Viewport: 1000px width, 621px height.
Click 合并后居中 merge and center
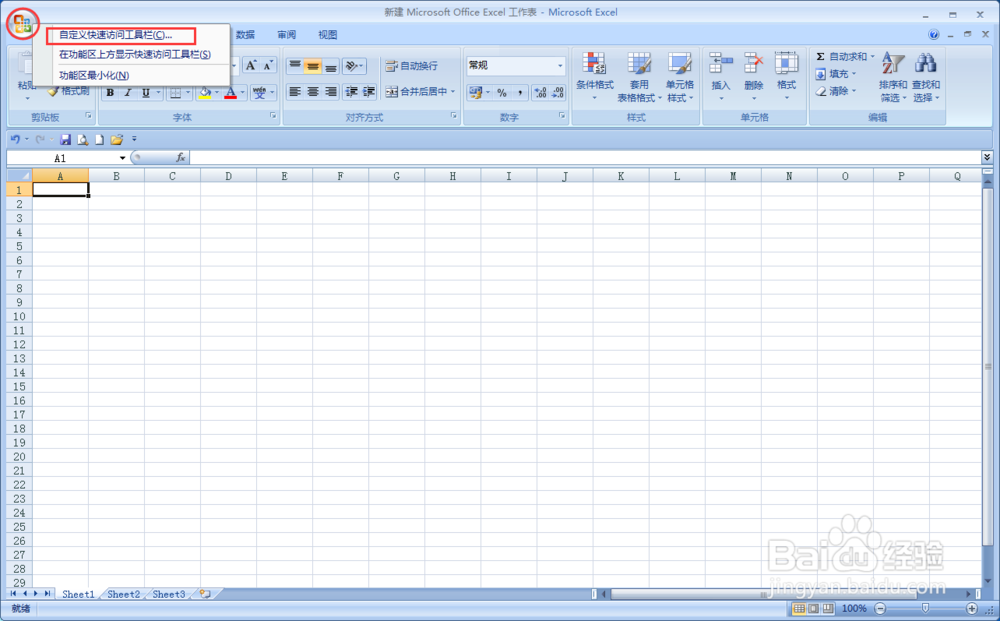[420, 92]
